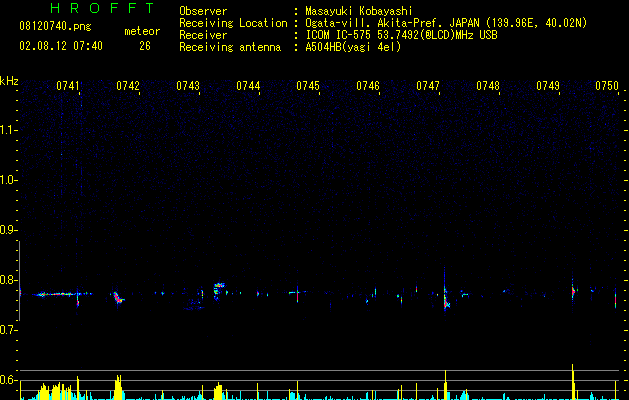
Task: Click the 0743 time marker
Action: [188, 86]
